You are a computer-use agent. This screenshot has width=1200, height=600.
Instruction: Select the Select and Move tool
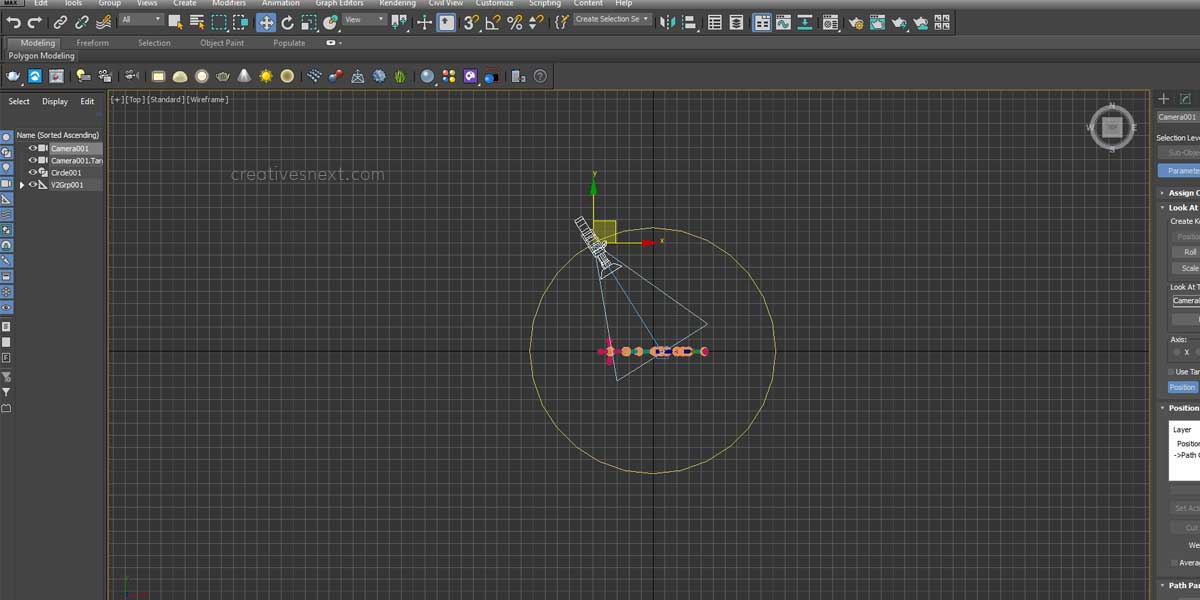(x=267, y=21)
